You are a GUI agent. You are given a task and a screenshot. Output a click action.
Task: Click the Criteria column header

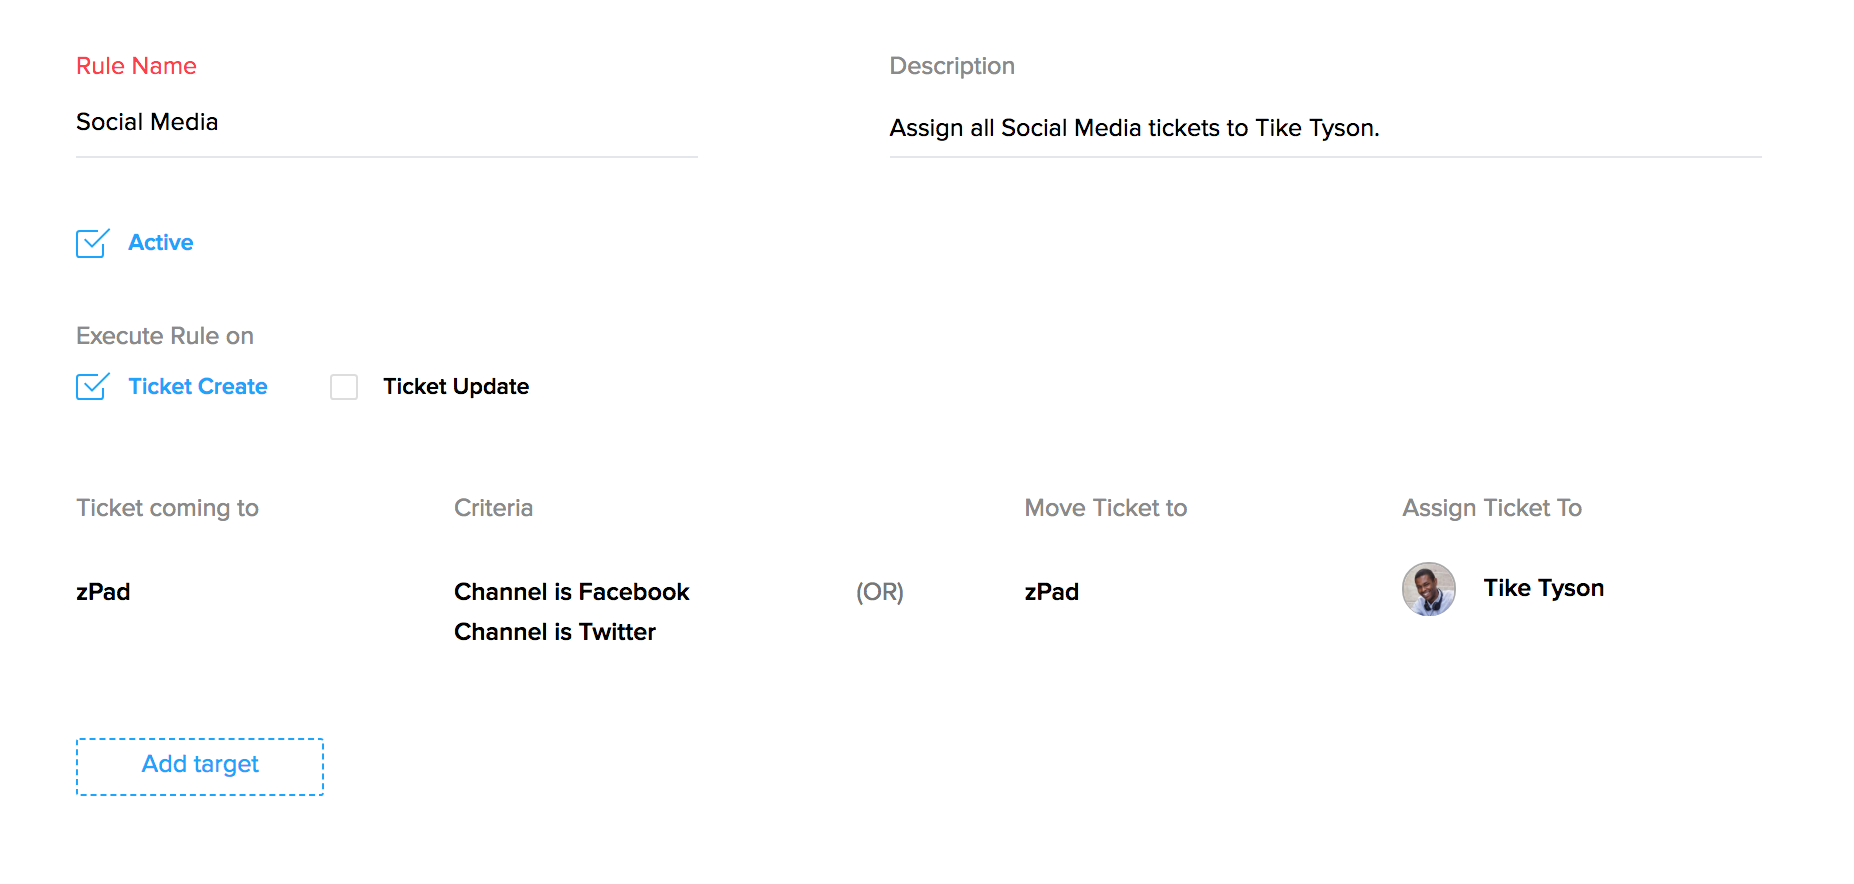[x=493, y=508]
